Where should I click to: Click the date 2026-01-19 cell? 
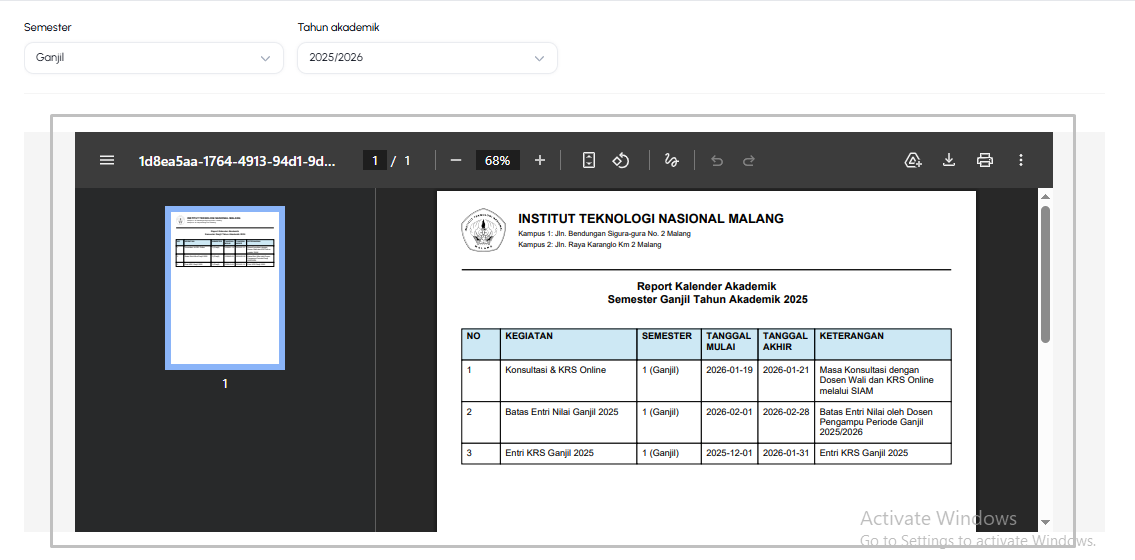pyautogui.click(x=730, y=381)
